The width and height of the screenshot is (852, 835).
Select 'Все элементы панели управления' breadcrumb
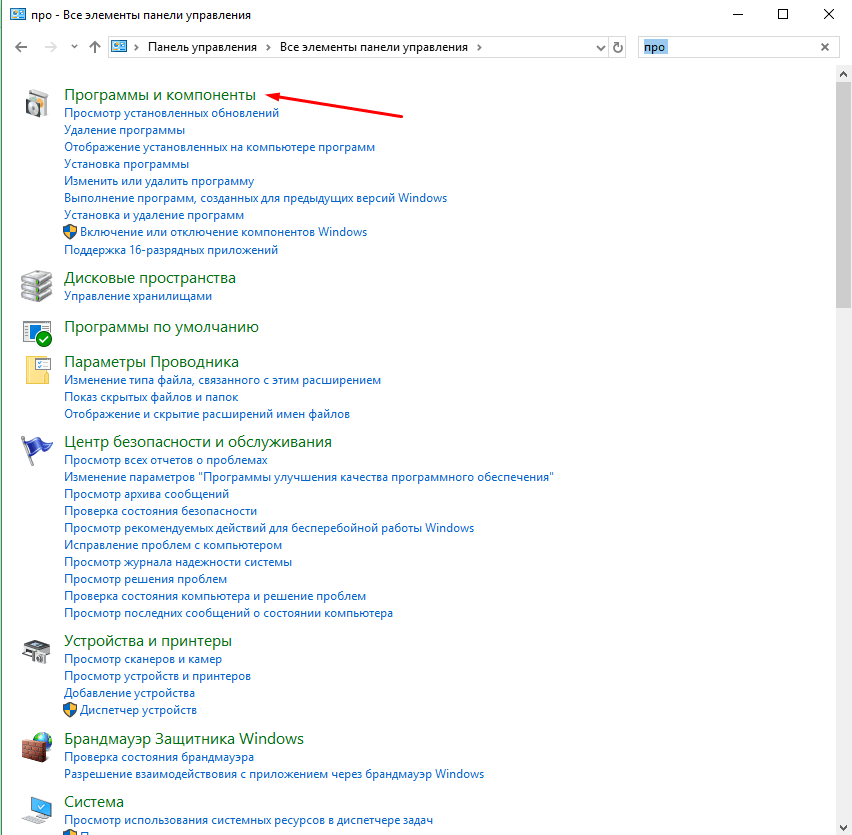click(x=374, y=47)
